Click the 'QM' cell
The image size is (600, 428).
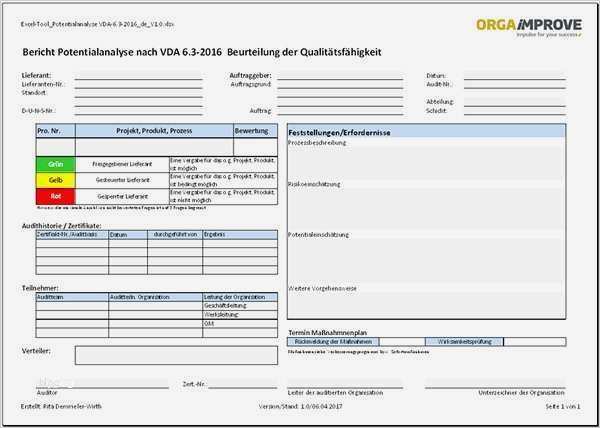240,324
